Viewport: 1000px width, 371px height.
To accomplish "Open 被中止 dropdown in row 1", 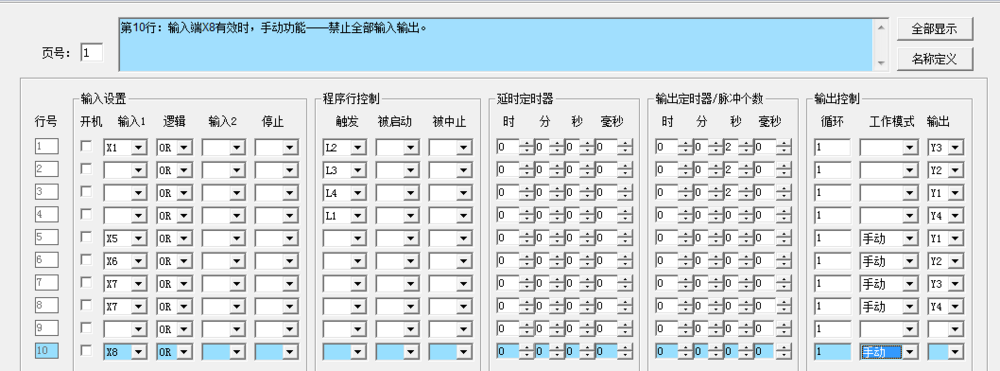I will click(x=450, y=147).
